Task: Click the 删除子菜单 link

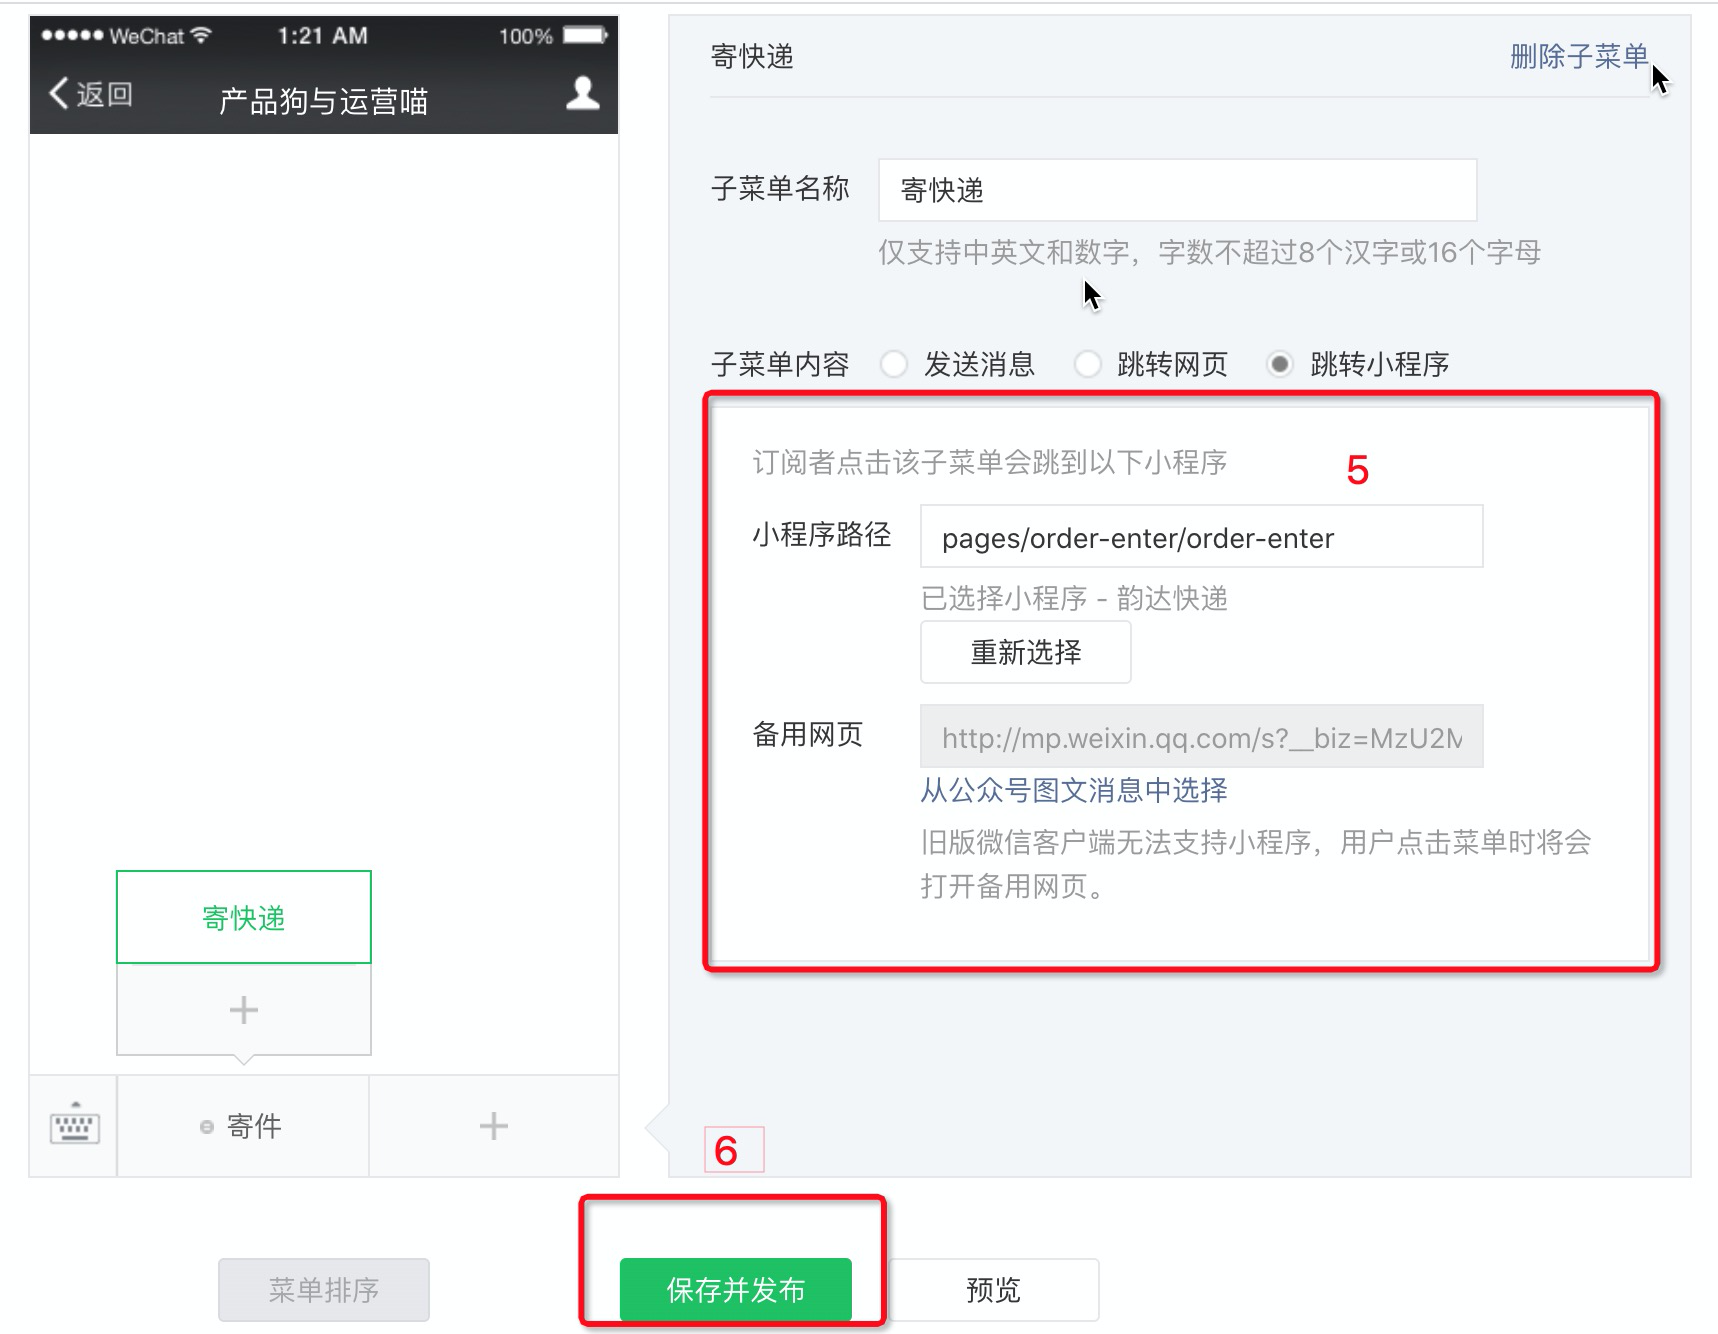Action: [1579, 56]
